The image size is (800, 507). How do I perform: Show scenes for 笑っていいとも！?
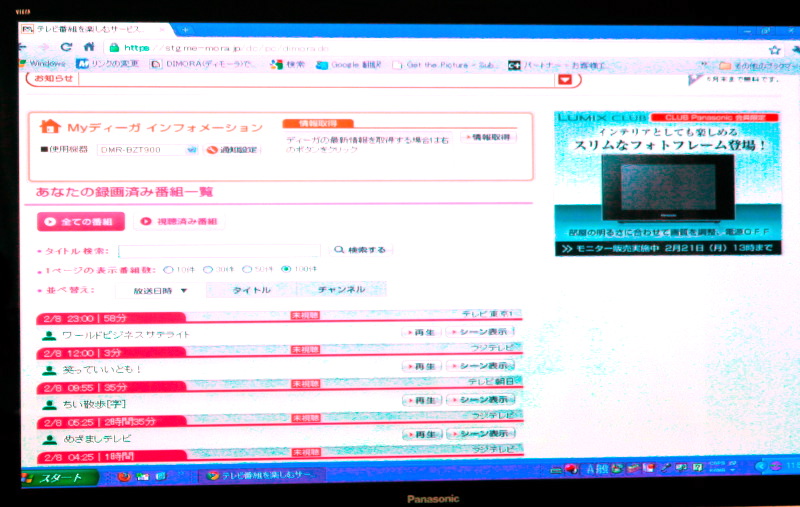click(481, 366)
